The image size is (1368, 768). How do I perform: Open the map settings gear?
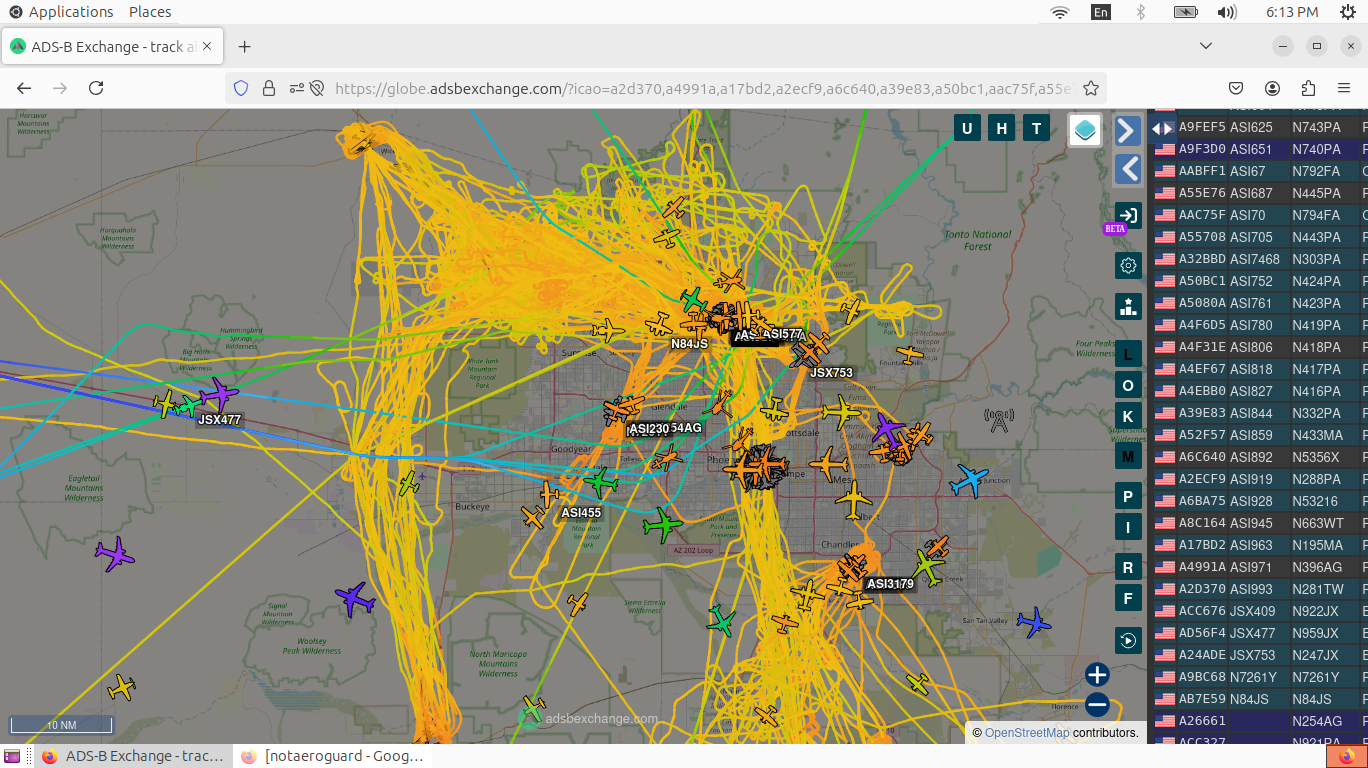pos(1129,265)
